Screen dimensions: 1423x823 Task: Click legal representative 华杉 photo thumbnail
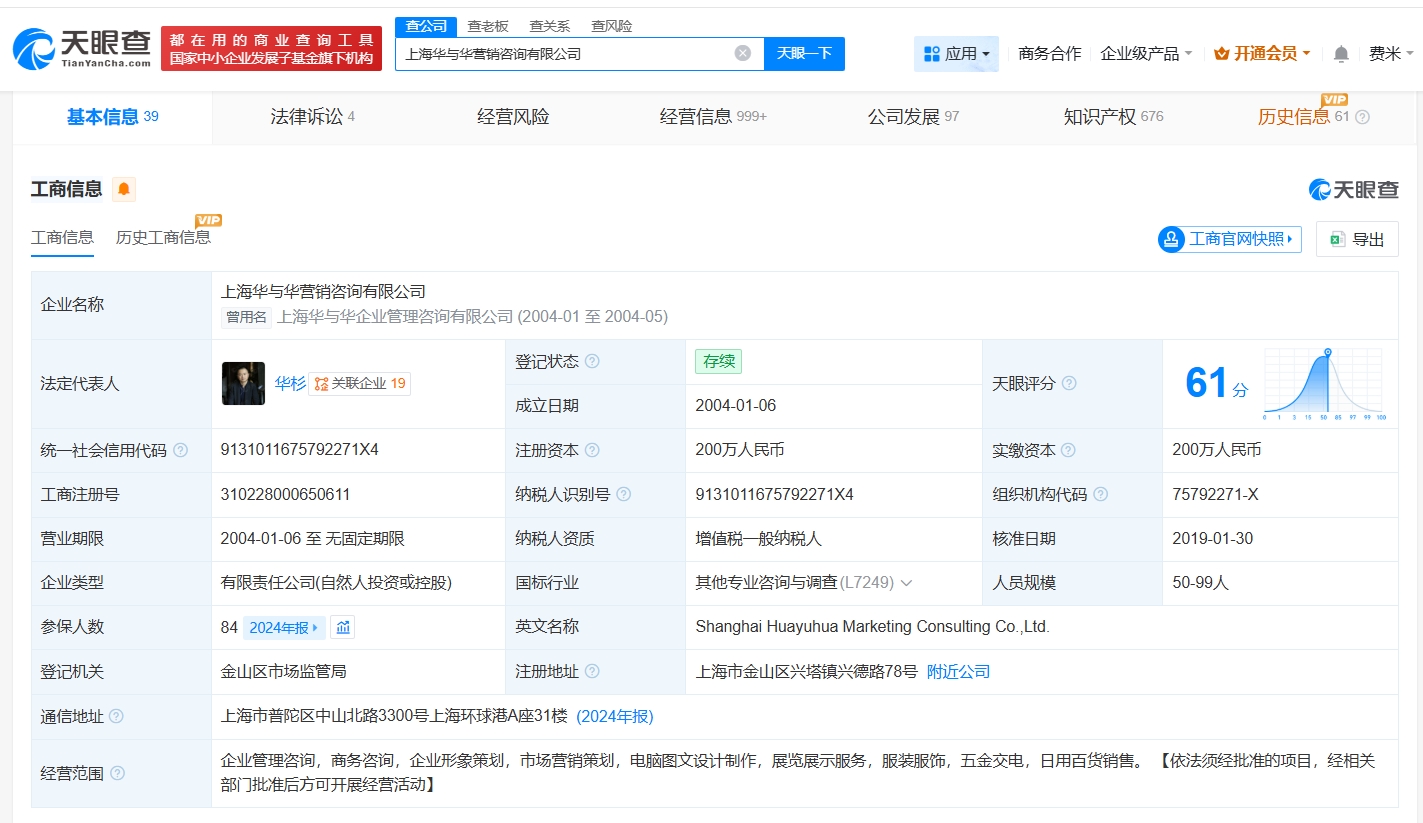pos(243,383)
